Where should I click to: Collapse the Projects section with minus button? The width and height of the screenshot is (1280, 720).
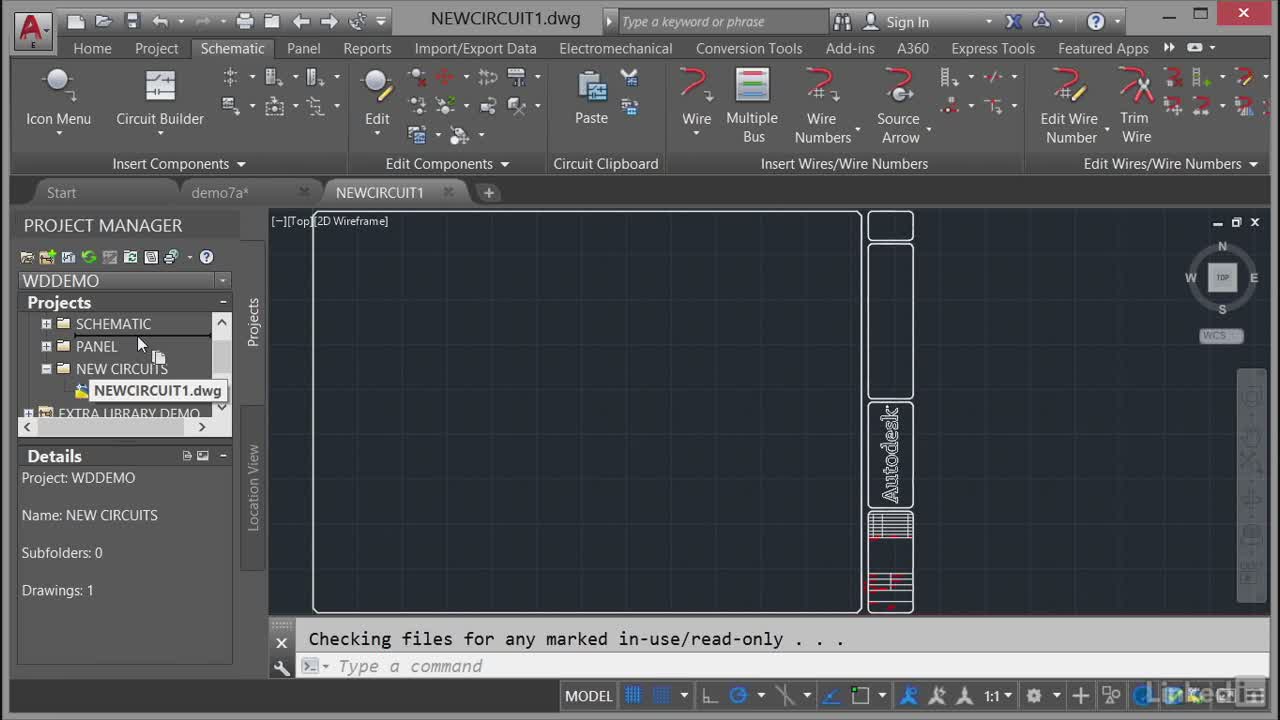click(223, 302)
